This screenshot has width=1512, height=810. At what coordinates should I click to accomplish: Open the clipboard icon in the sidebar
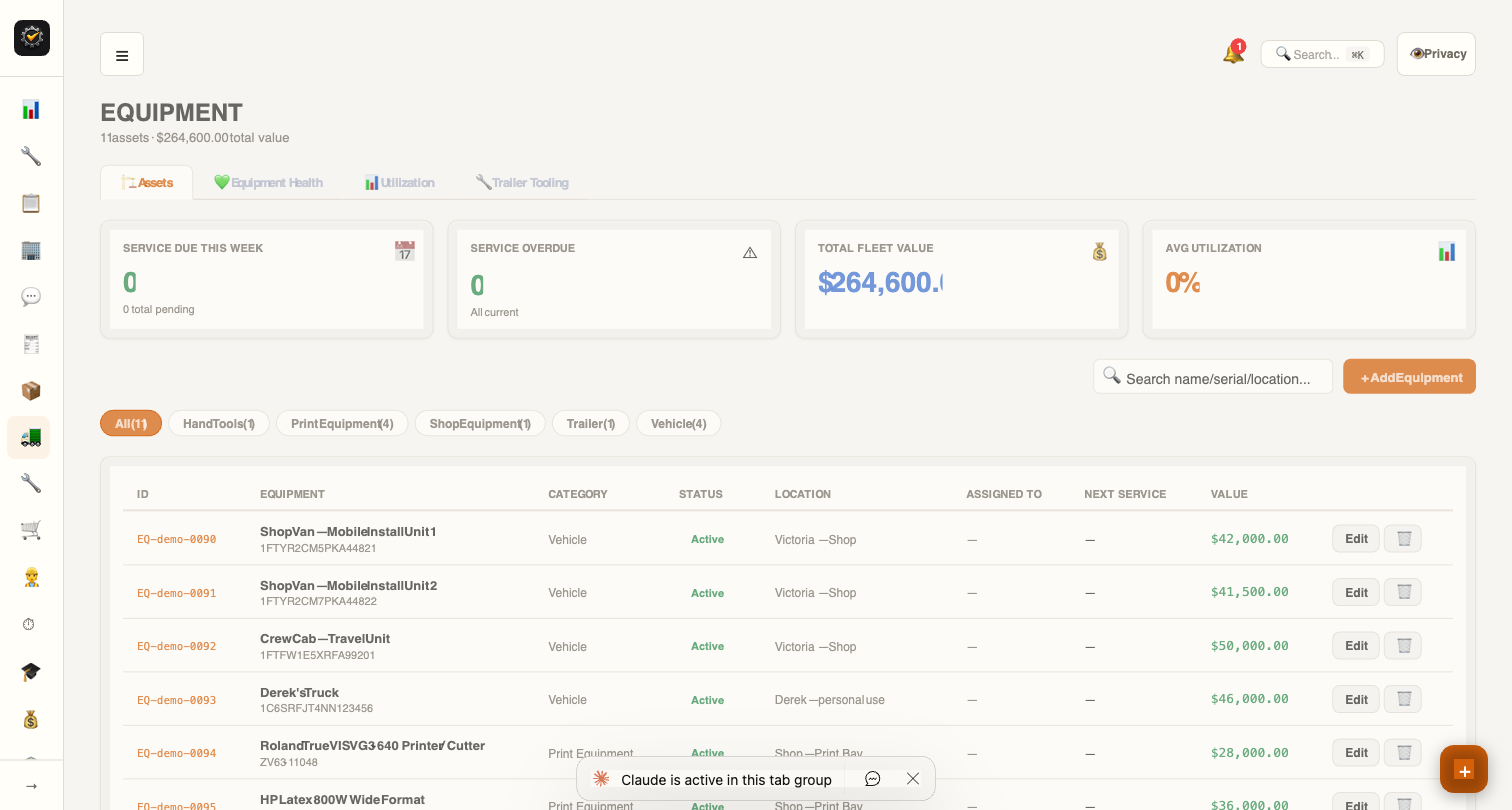pos(31,203)
